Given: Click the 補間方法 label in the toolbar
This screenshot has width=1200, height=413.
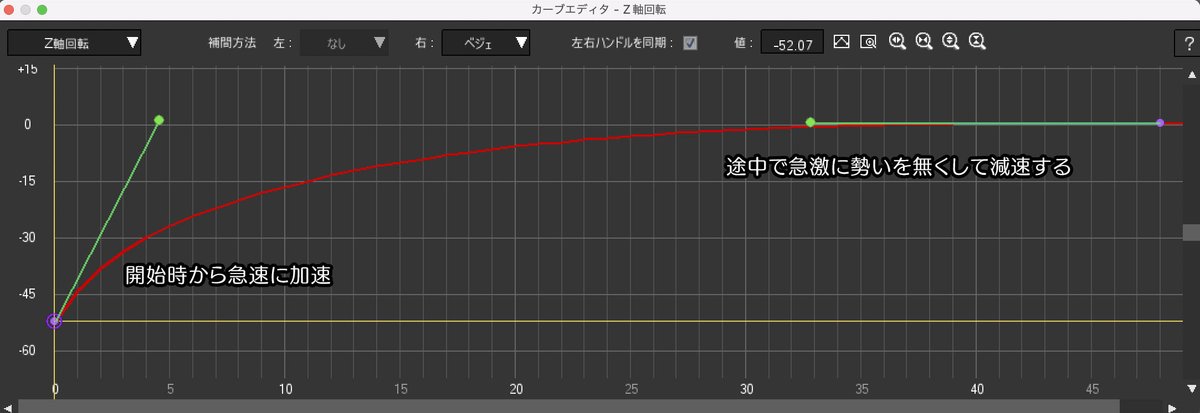Looking at the screenshot, I should [x=232, y=43].
